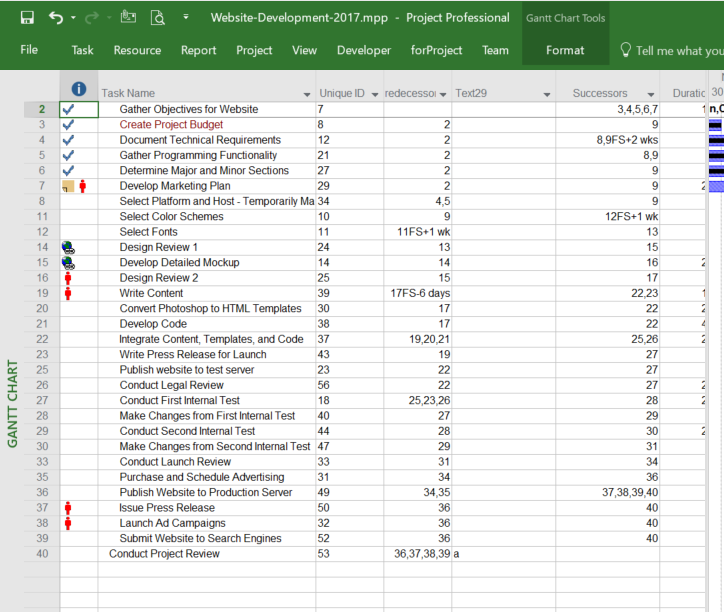Customize Quick Access Toolbar dropdown arrow

(186, 17)
